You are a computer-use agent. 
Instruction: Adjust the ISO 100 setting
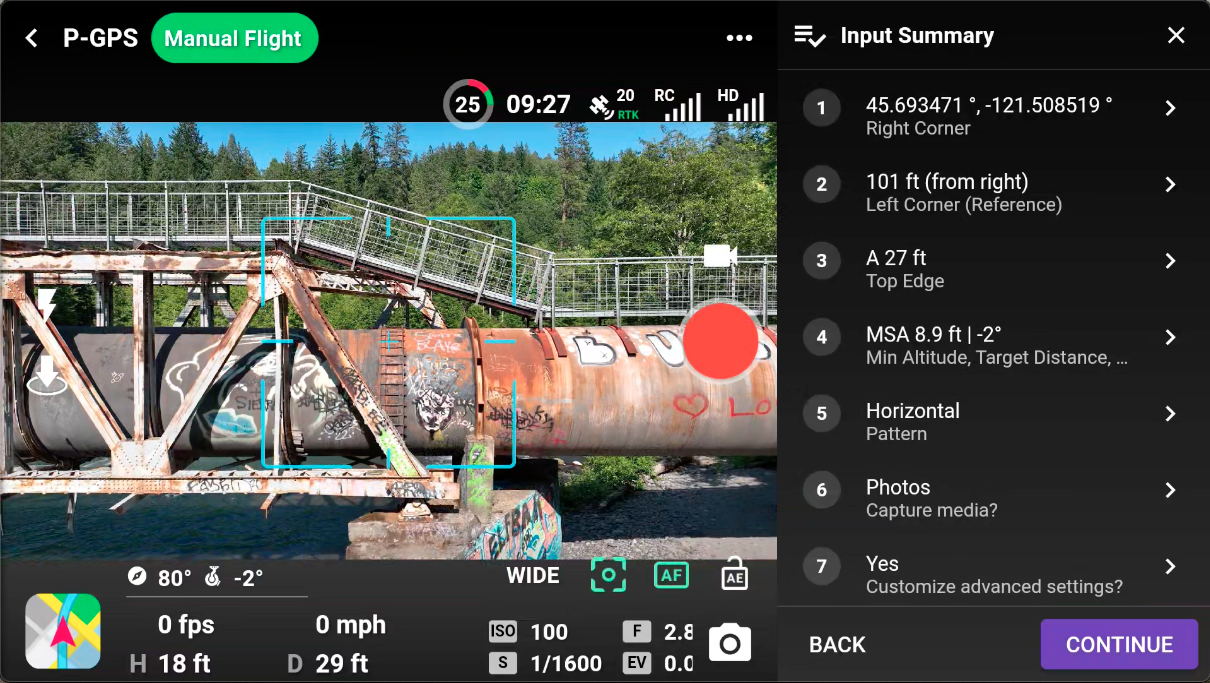tap(528, 632)
